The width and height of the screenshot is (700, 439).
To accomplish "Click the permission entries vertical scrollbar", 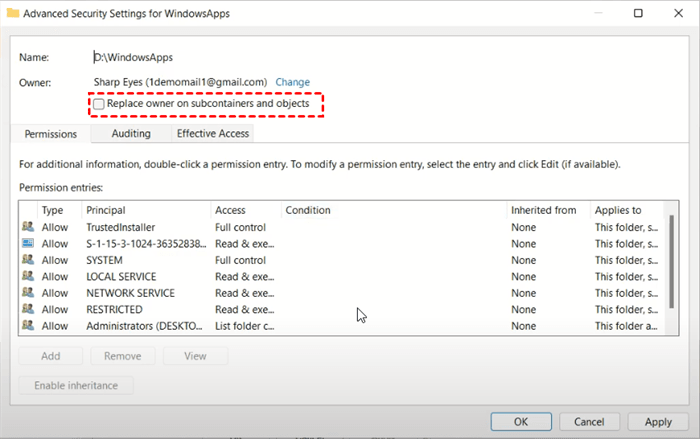I will click(x=671, y=262).
